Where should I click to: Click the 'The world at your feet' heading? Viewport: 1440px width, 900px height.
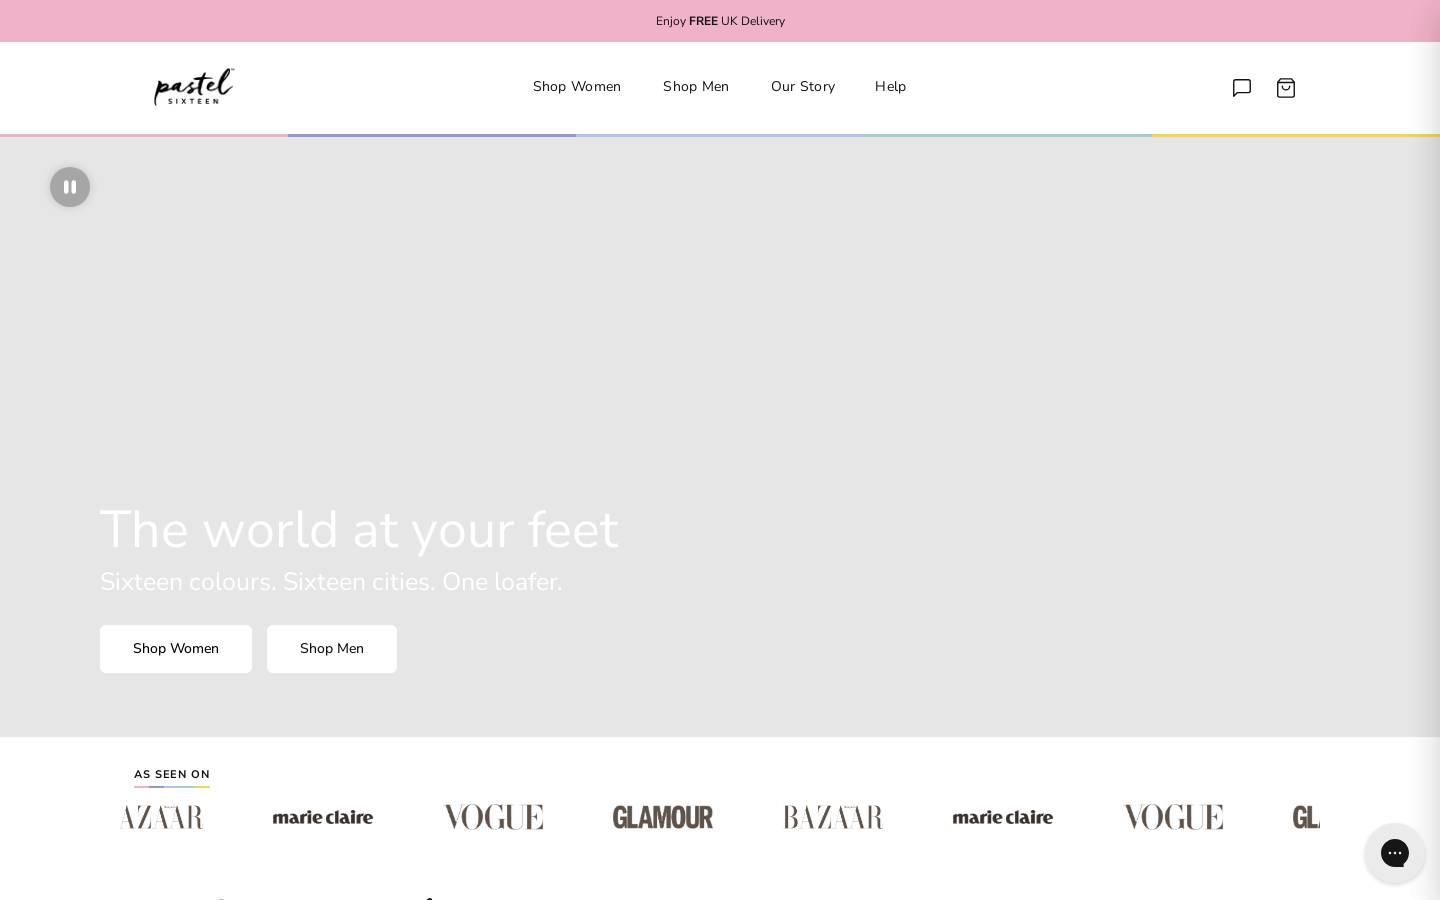coord(360,529)
